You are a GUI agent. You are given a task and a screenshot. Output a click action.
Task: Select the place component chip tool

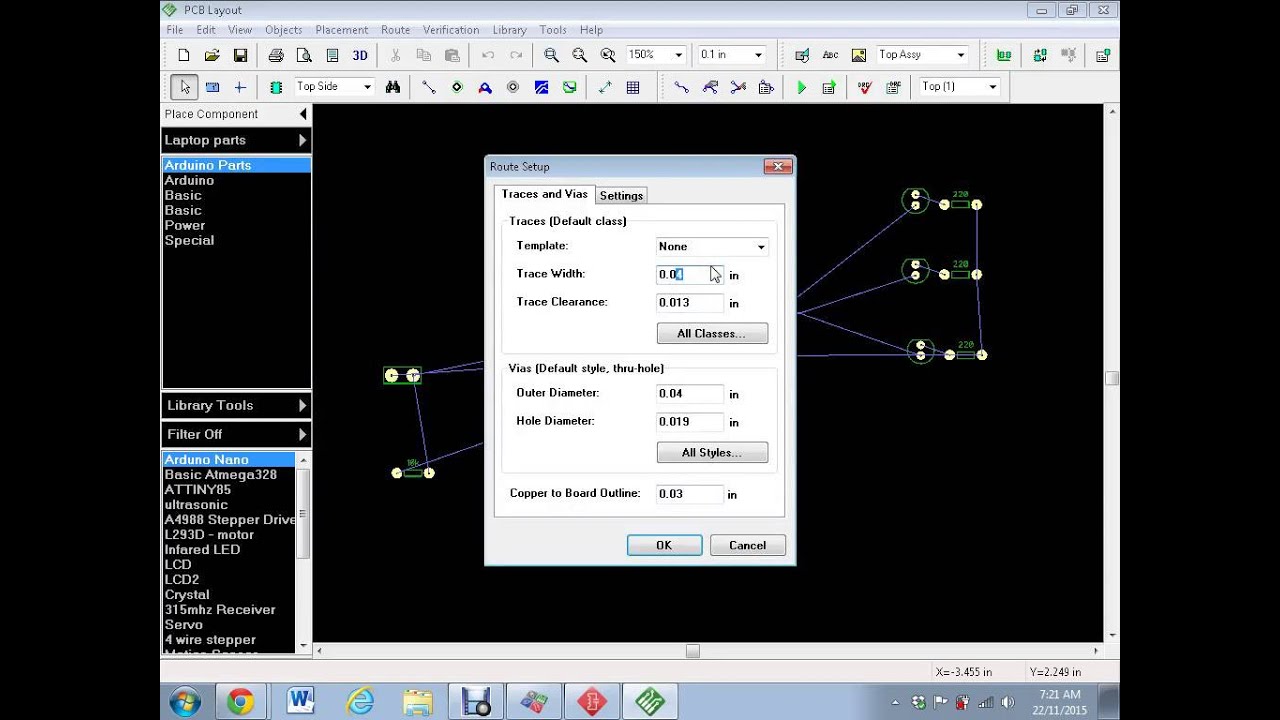pyautogui.click(x=276, y=87)
